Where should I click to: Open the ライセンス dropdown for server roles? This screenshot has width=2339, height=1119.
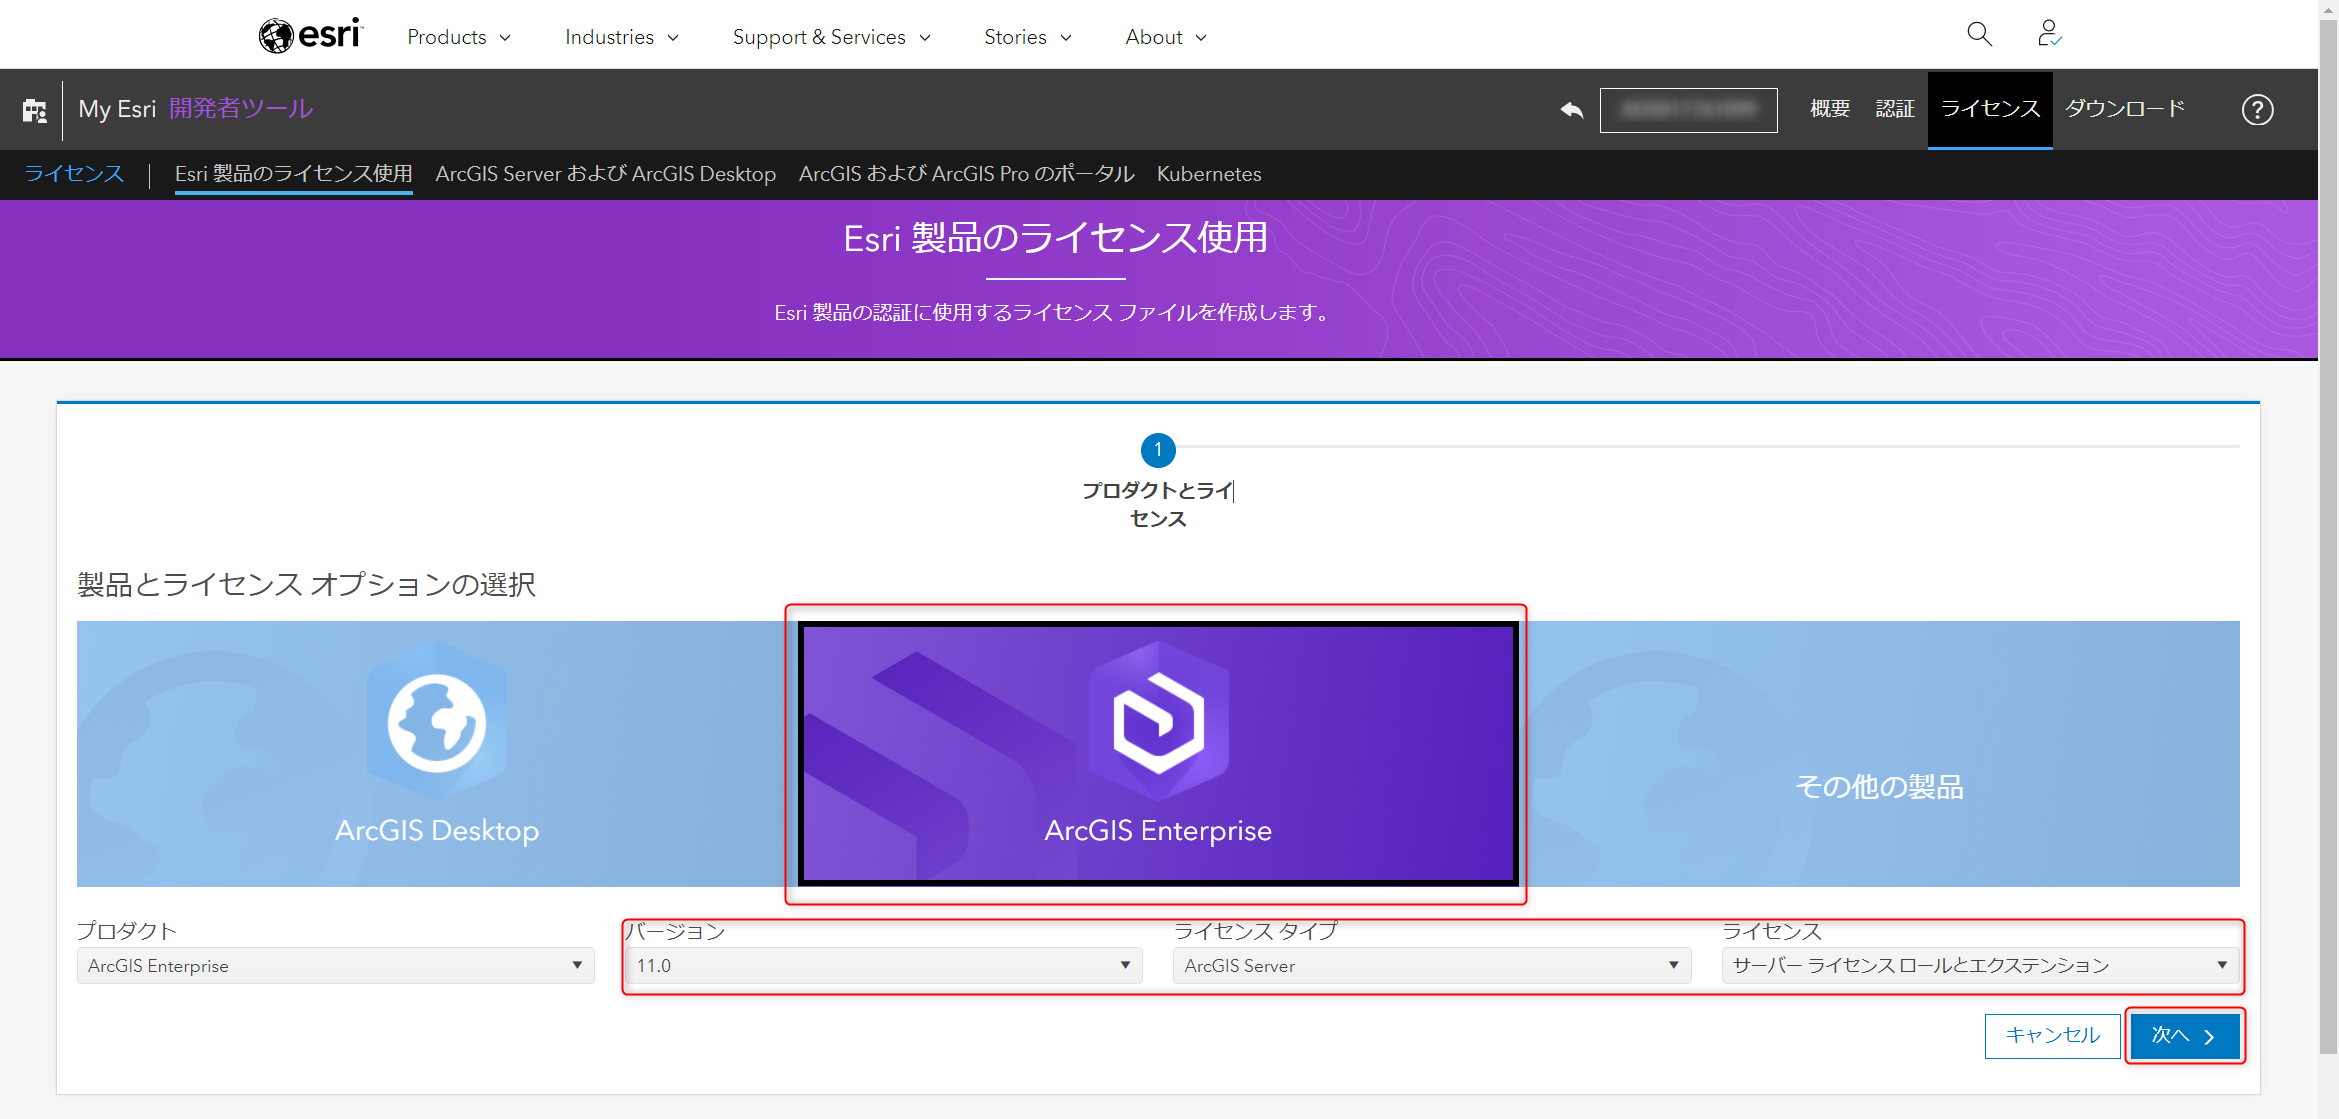pos(1980,966)
